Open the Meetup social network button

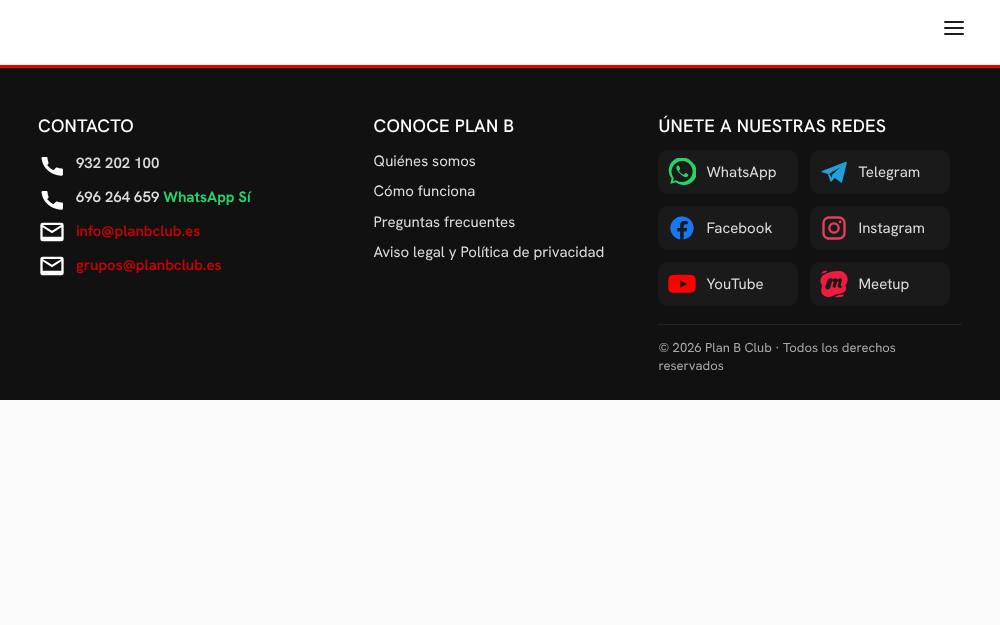coord(879,284)
